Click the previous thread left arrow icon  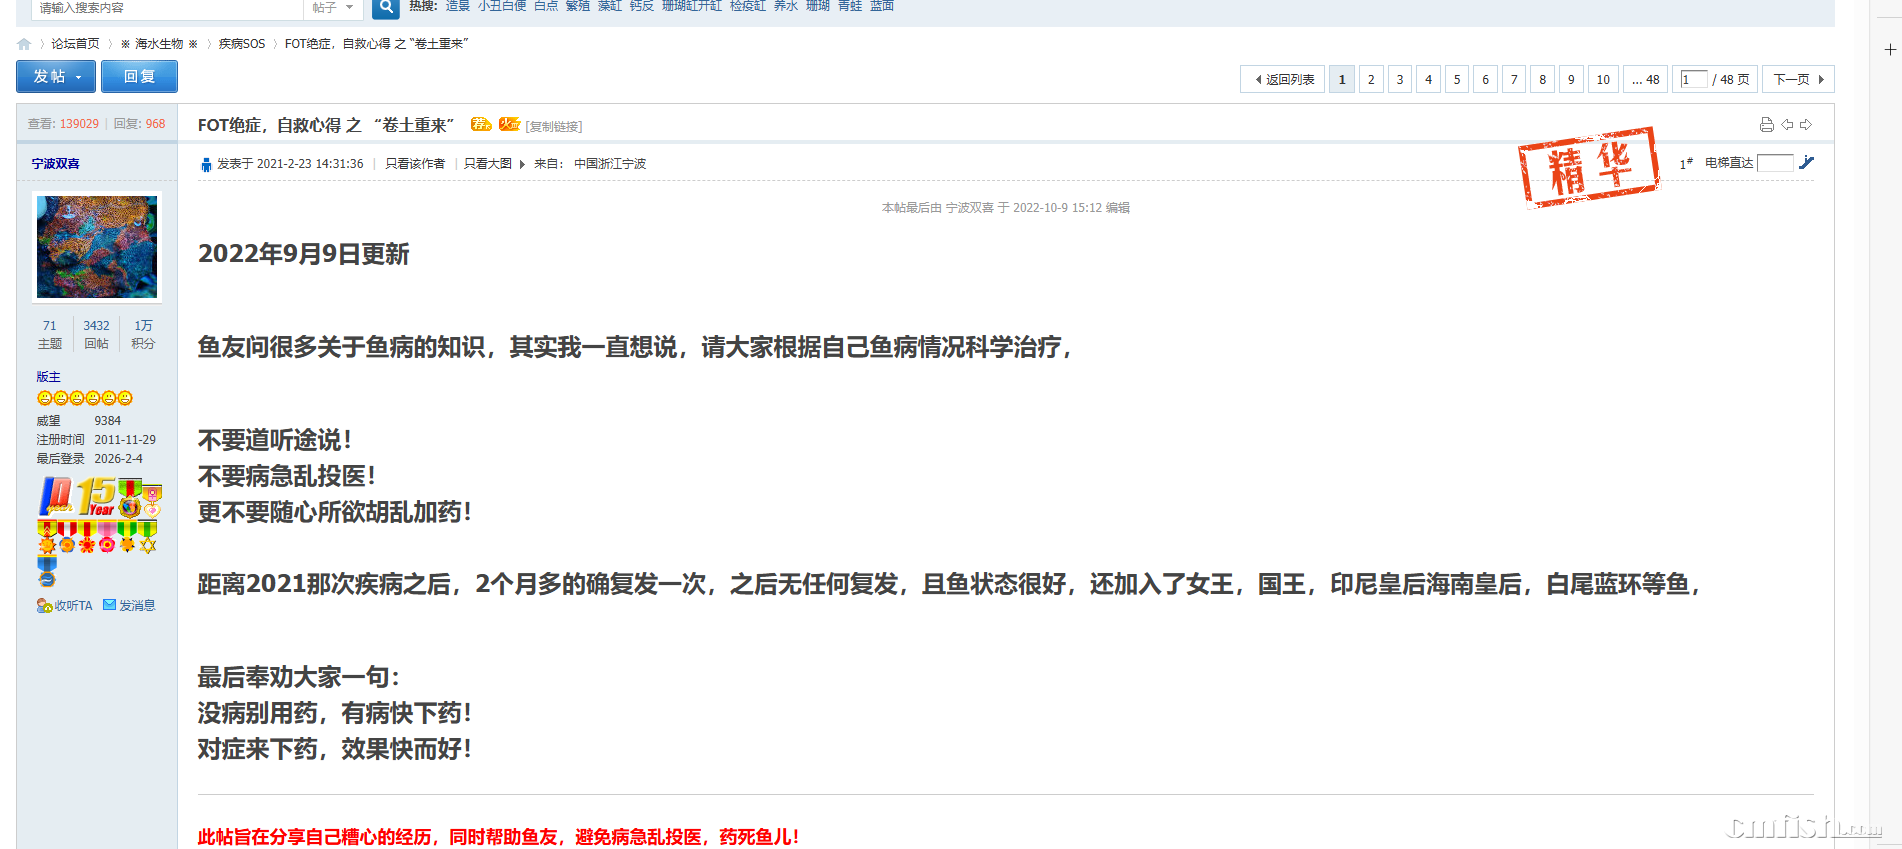click(1787, 125)
